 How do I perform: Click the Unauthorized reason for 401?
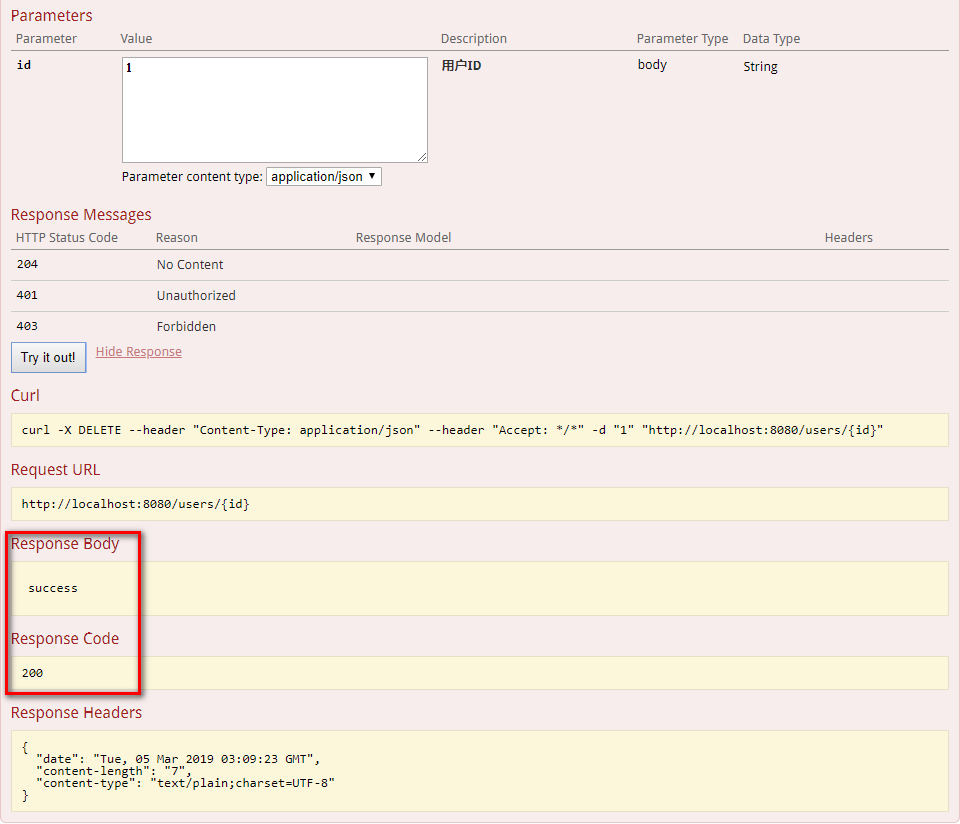(x=196, y=296)
